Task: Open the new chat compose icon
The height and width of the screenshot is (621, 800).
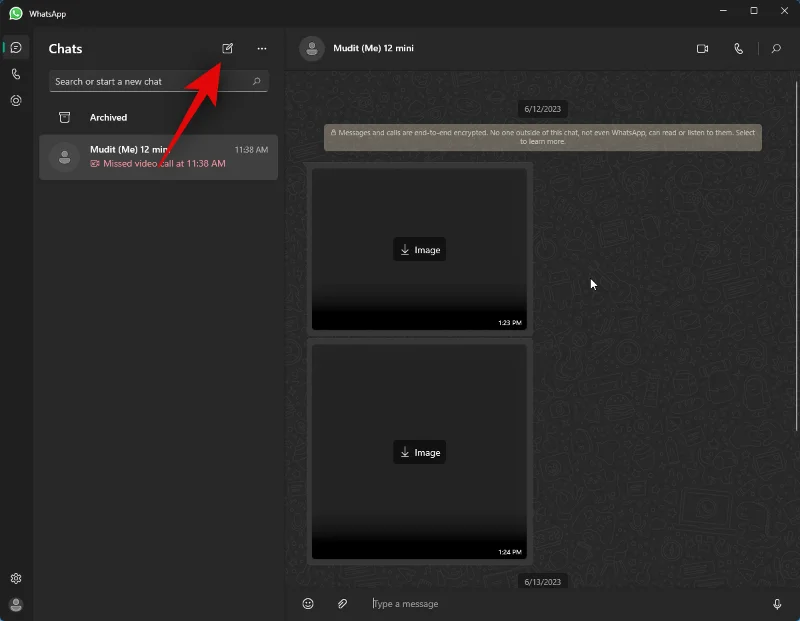Action: pyautogui.click(x=228, y=48)
